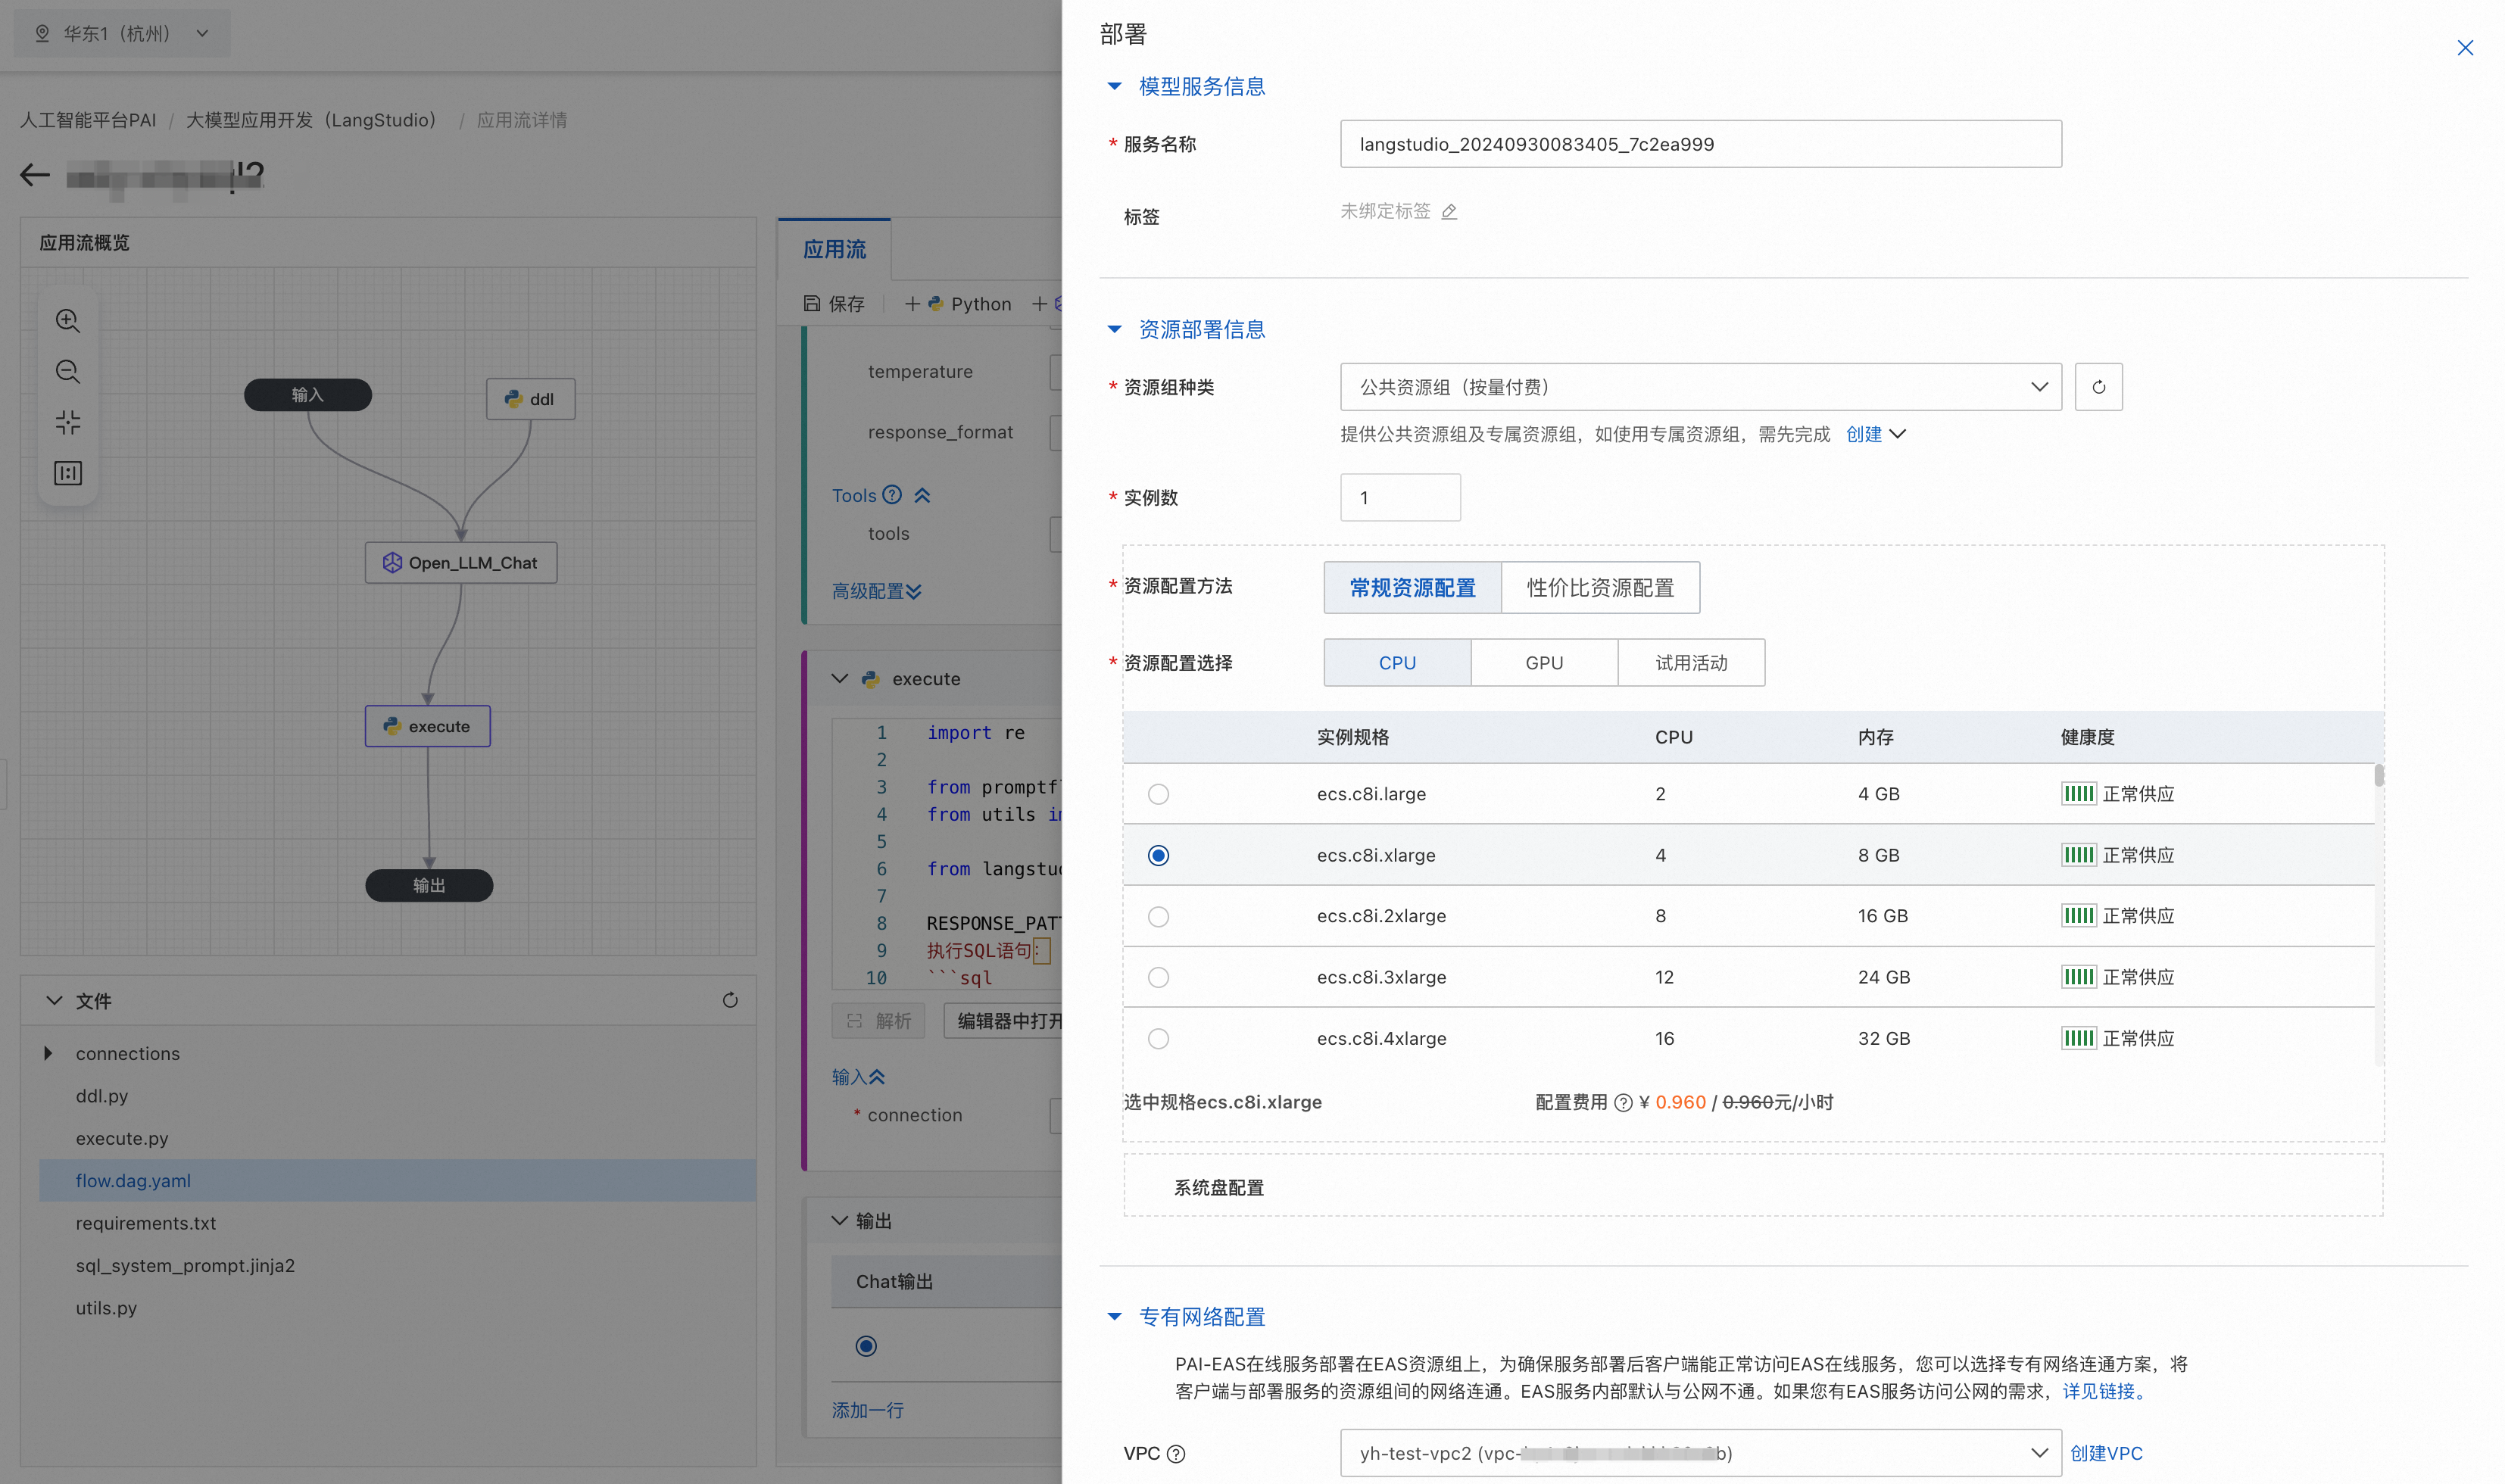
Task: Expand the 创建 dropdown link
Action: [1876, 434]
